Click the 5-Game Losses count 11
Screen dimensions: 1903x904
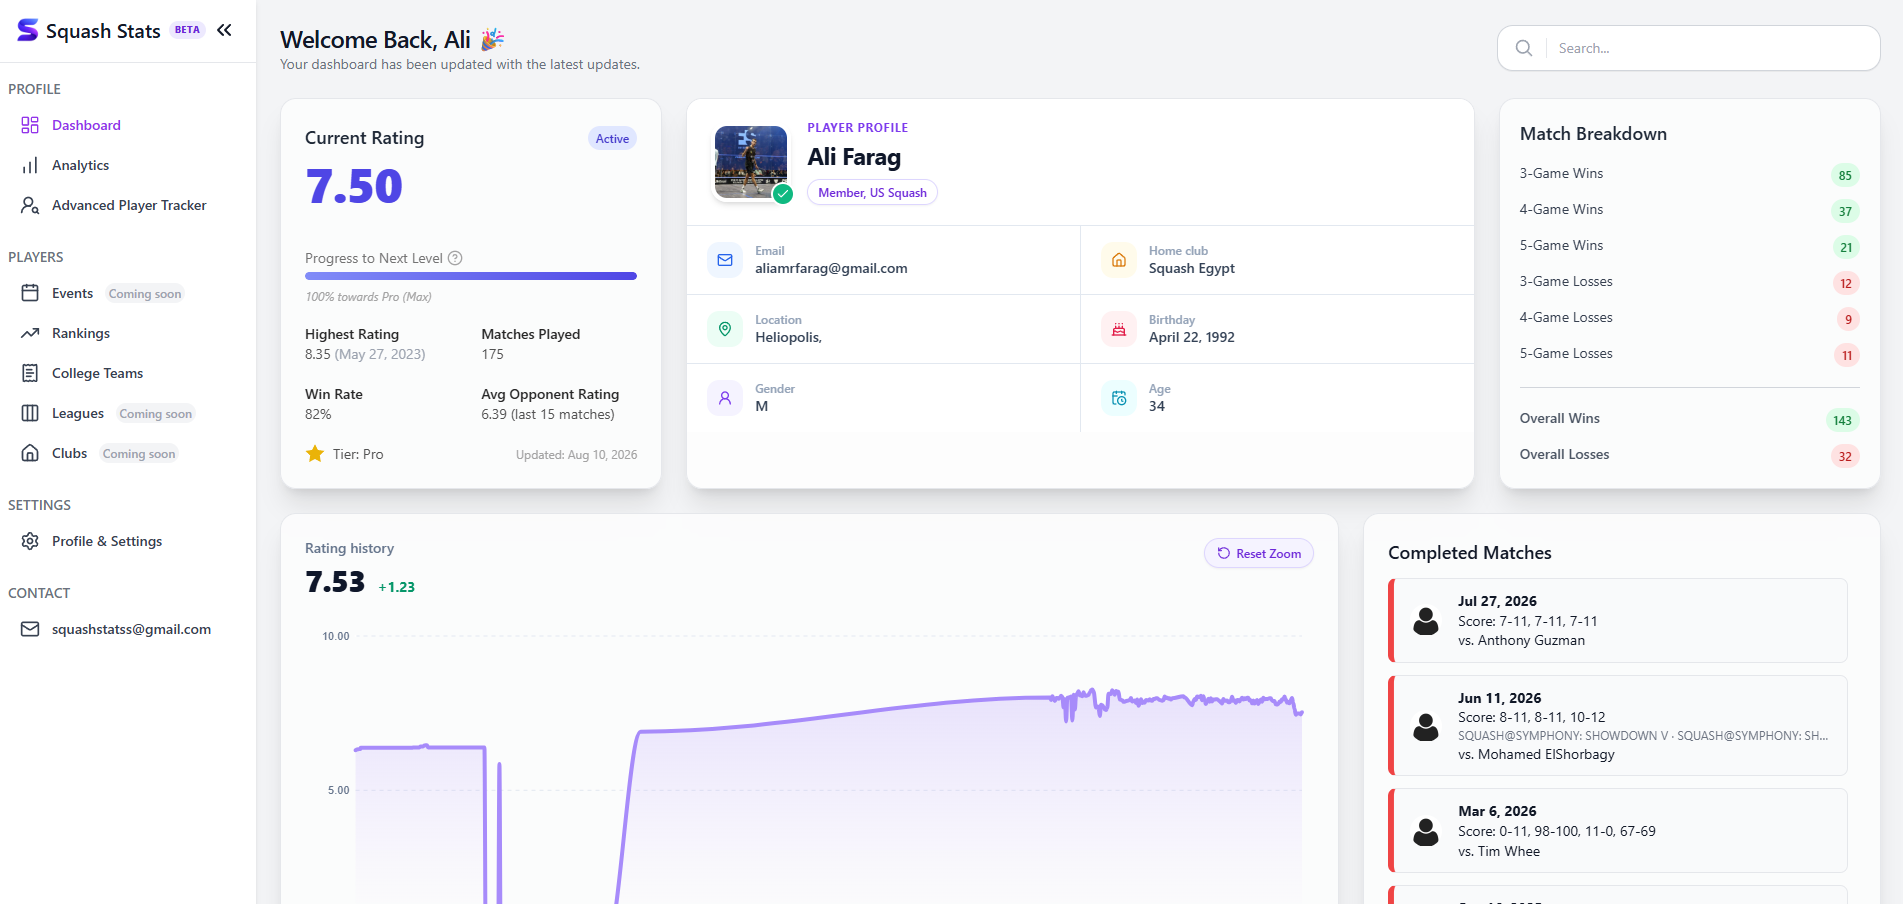[x=1847, y=355]
